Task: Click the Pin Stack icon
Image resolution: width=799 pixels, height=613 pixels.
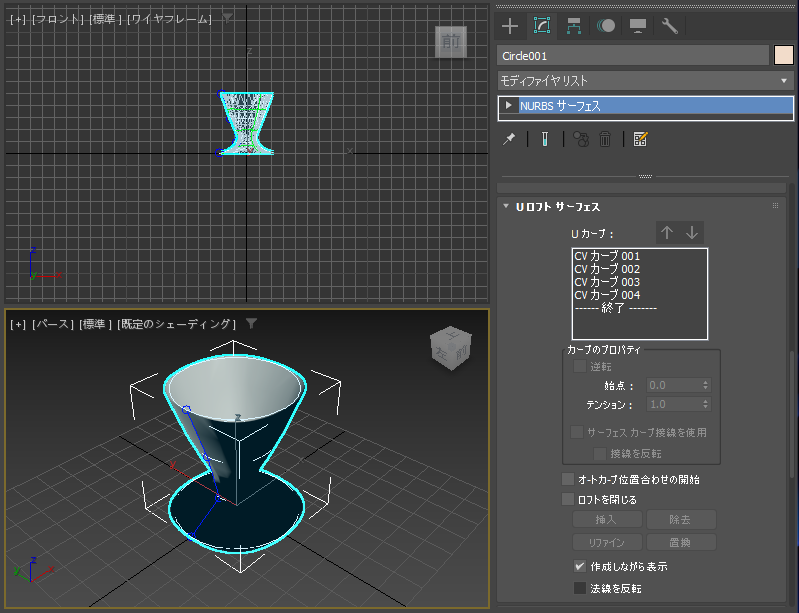Action: pyautogui.click(x=509, y=139)
